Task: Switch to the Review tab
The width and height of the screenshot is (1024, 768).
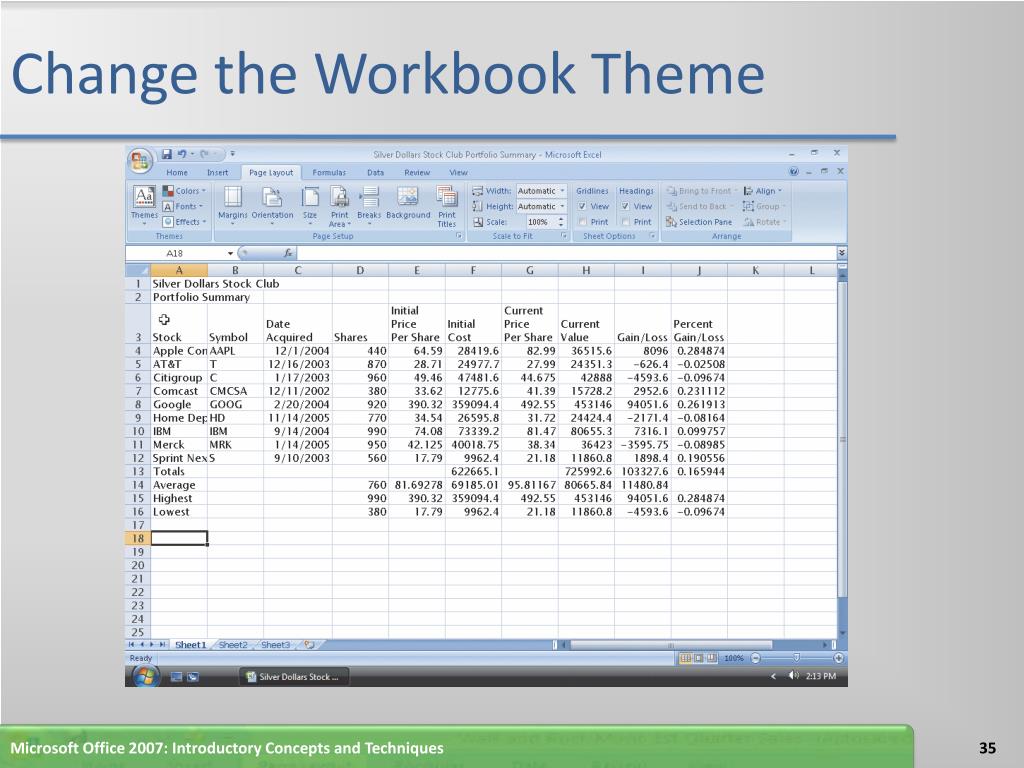Action: pyautogui.click(x=417, y=172)
